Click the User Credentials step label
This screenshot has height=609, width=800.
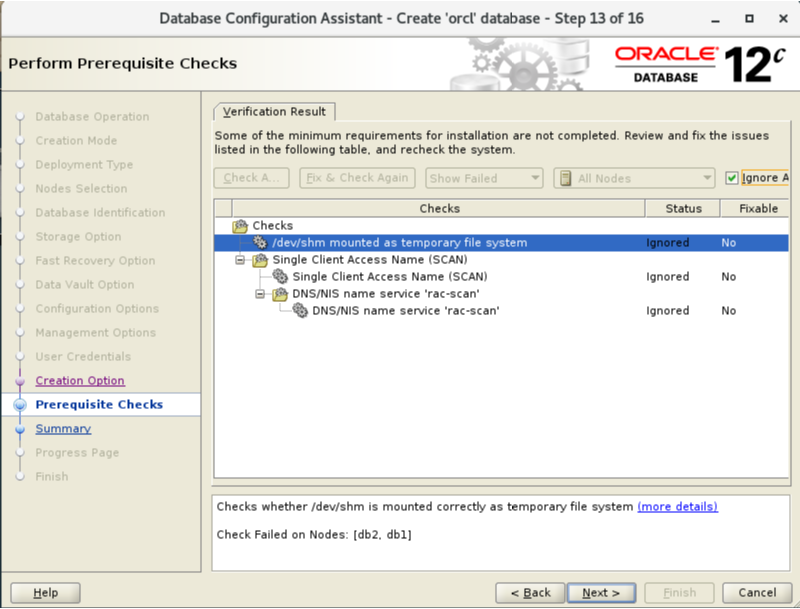tap(83, 357)
